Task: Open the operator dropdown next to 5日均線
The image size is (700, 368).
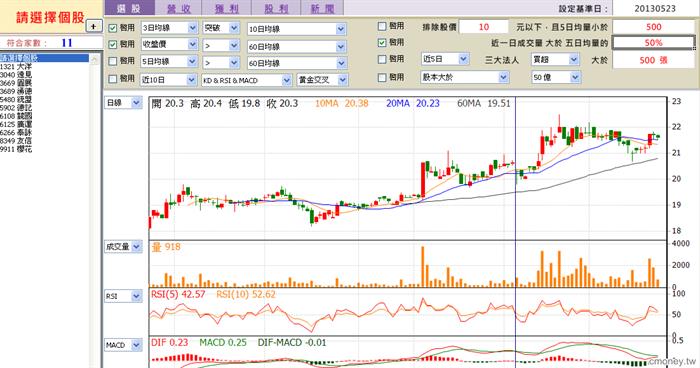Action: [x=221, y=63]
